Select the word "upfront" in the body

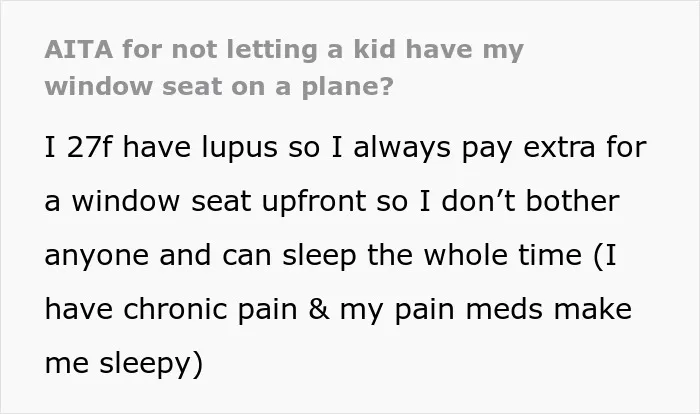click(x=313, y=202)
